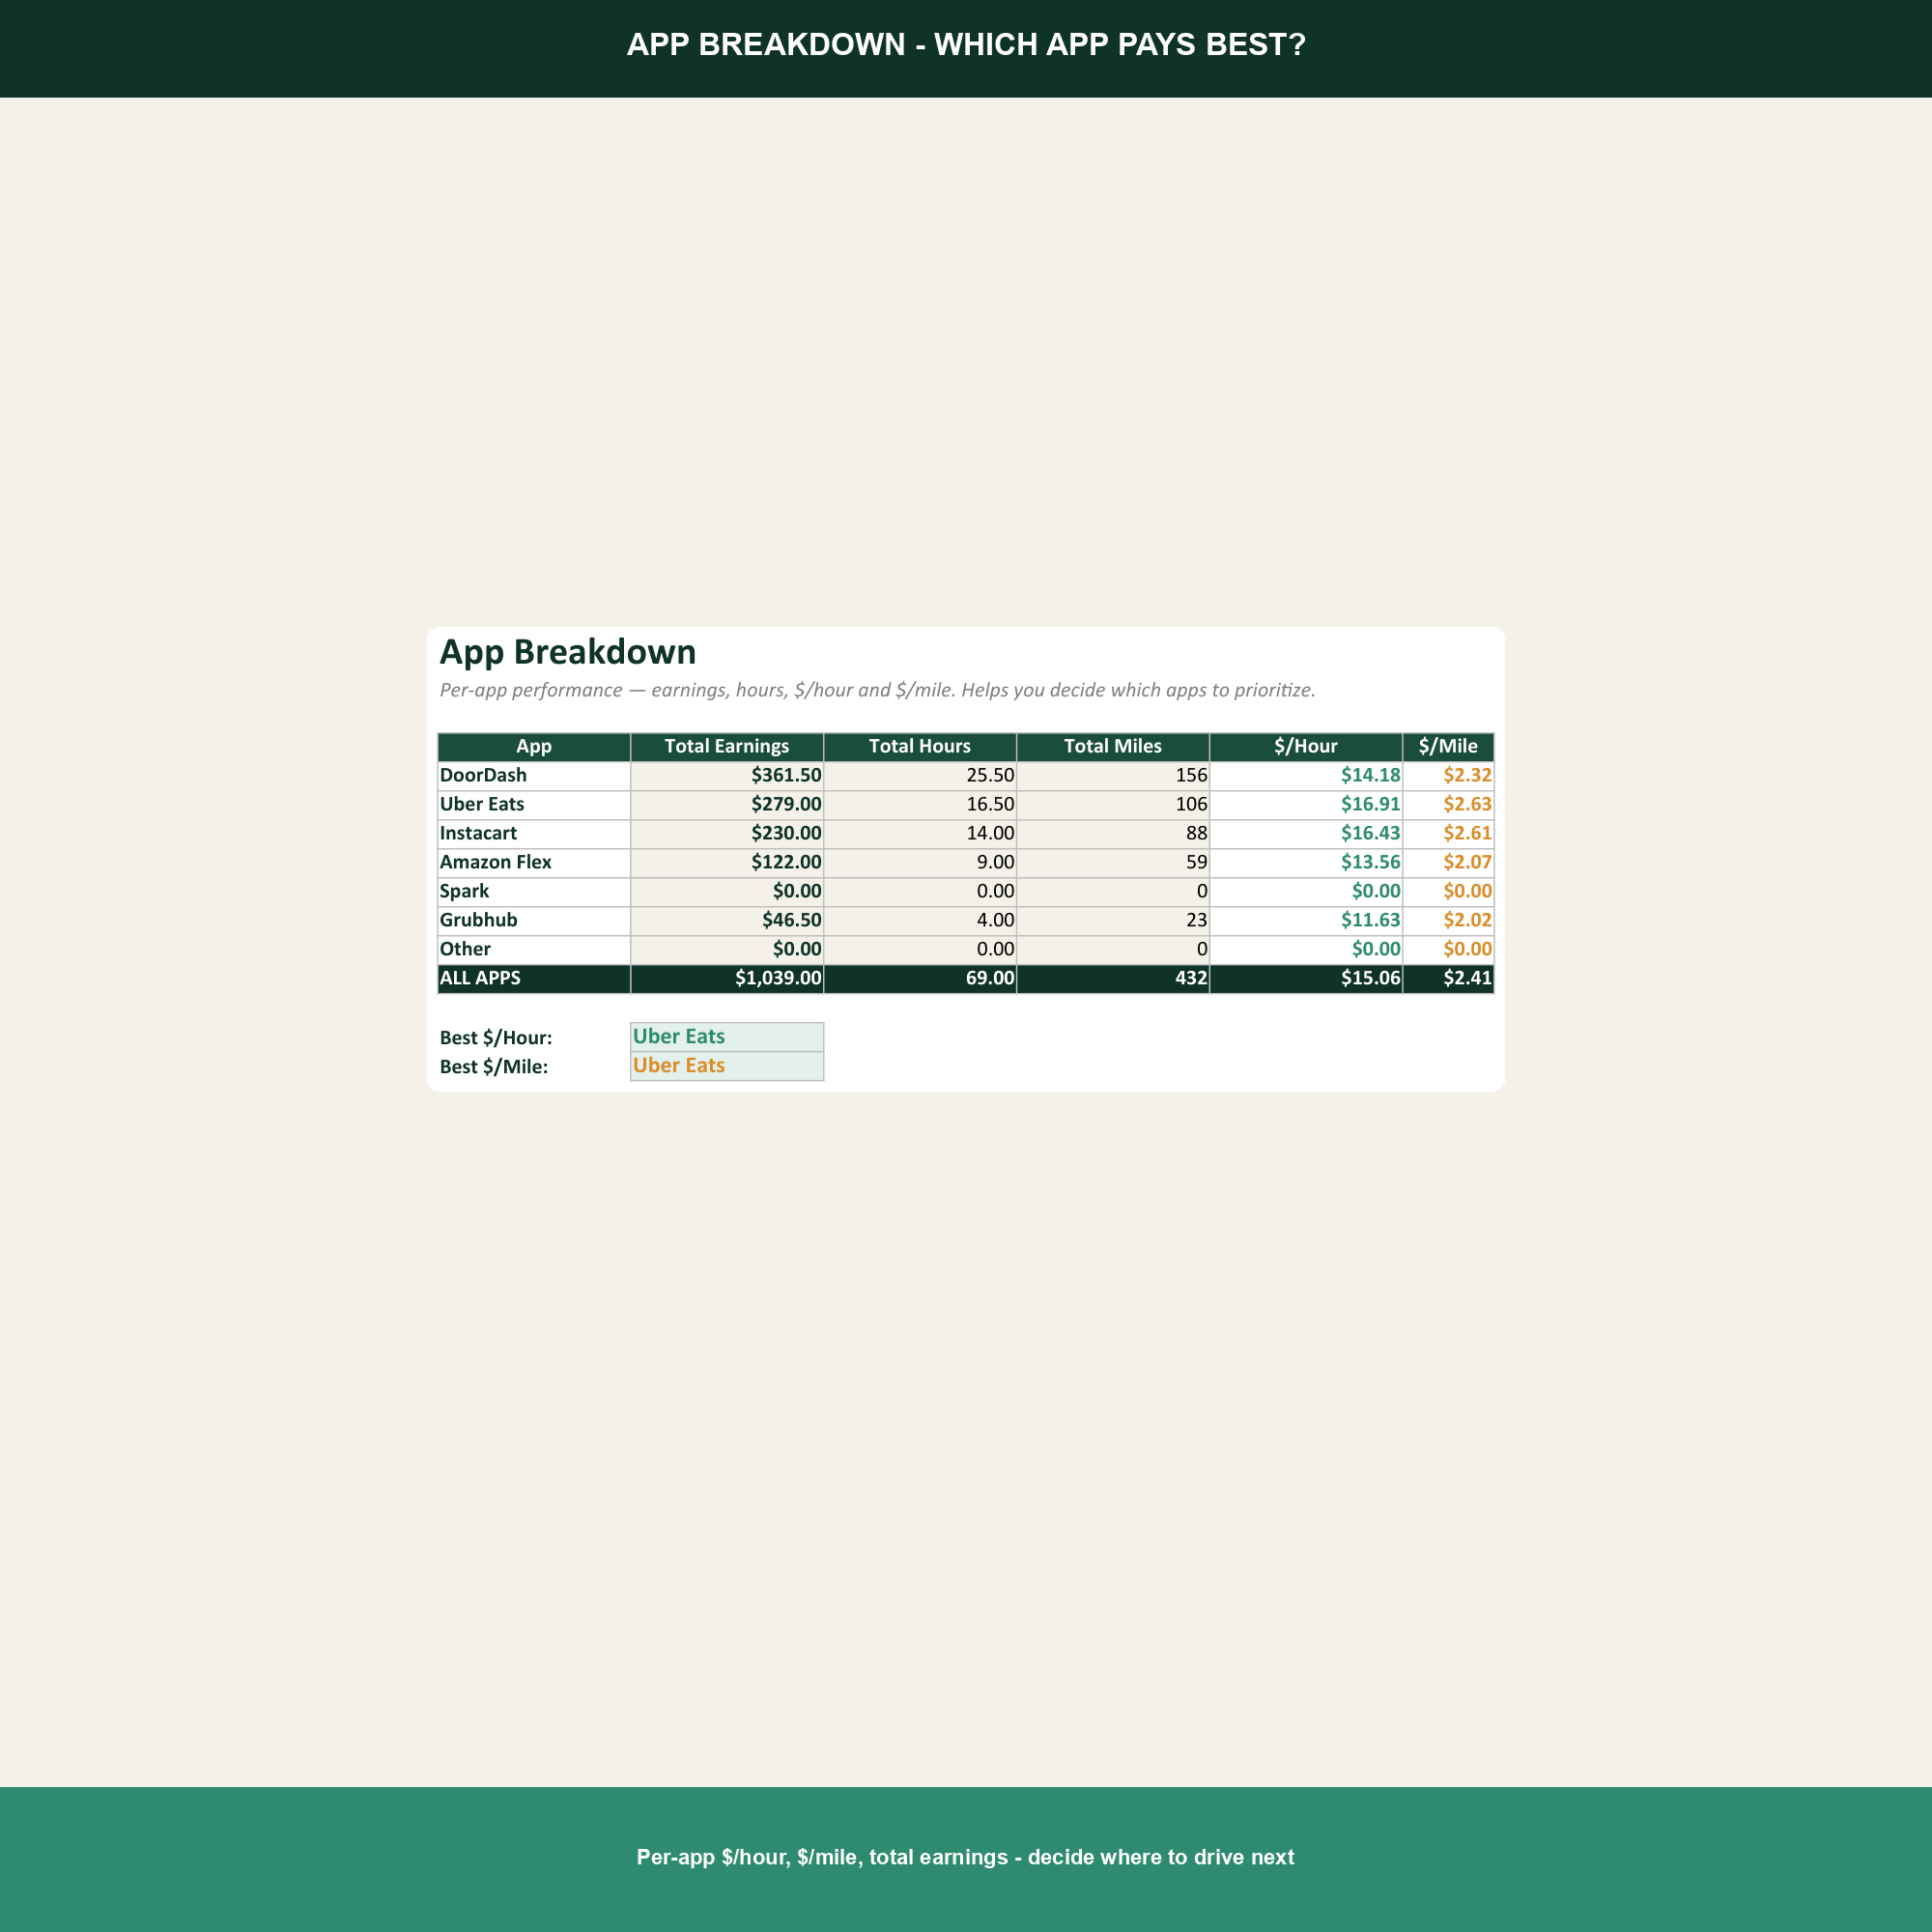Select Instacart earnings $230.00
1932x1932 pixels.
[727, 834]
